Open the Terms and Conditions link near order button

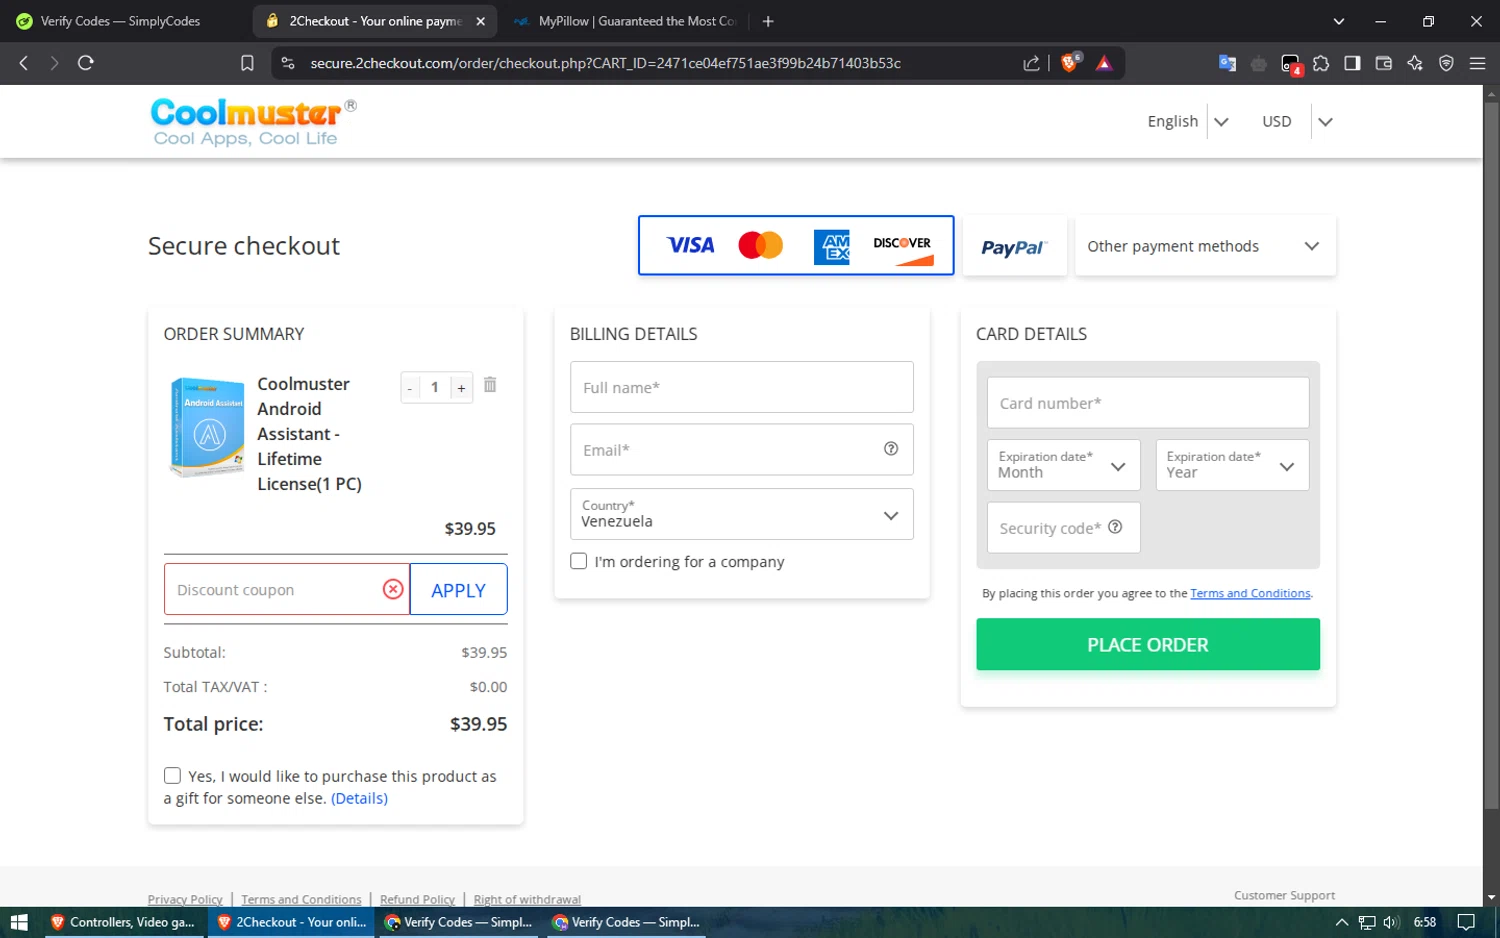click(x=1250, y=593)
